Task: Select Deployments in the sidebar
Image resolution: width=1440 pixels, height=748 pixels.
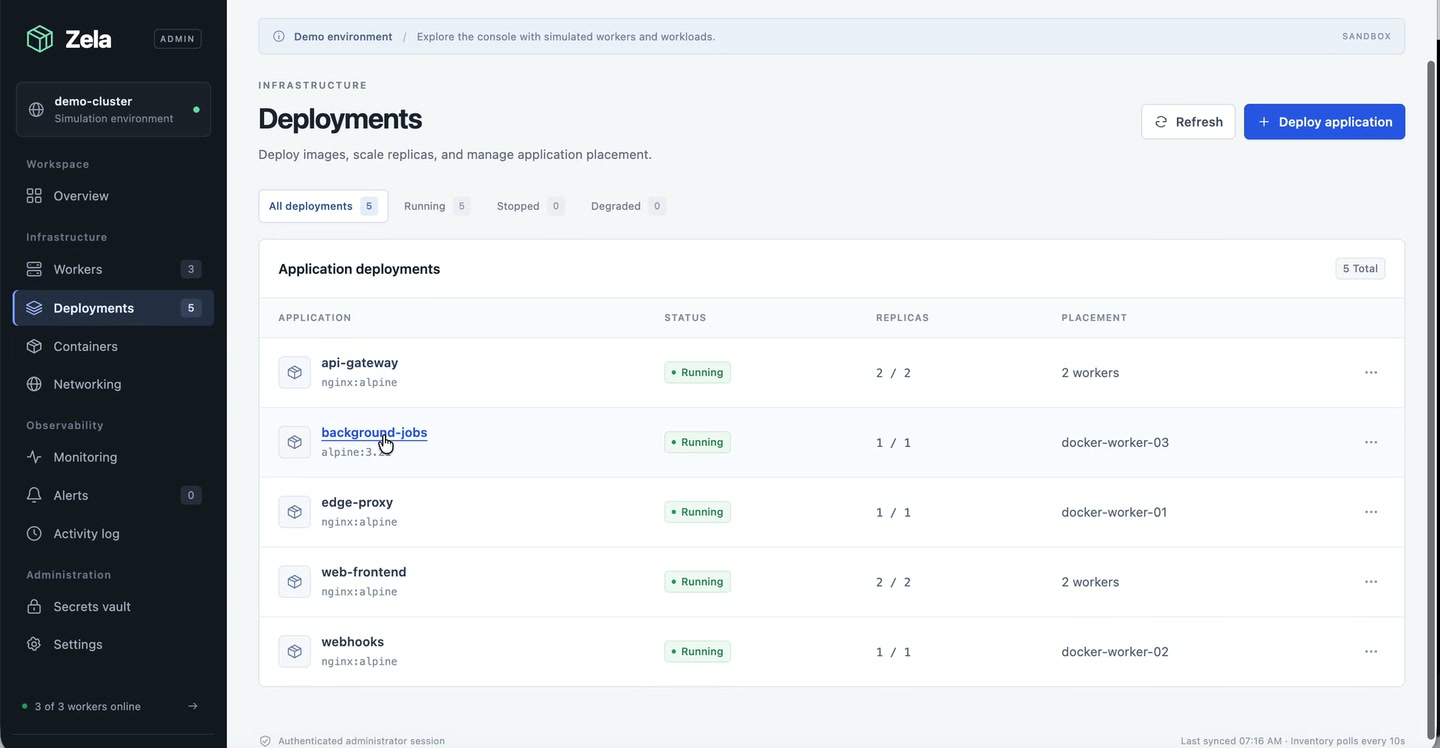Action: point(113,308)
